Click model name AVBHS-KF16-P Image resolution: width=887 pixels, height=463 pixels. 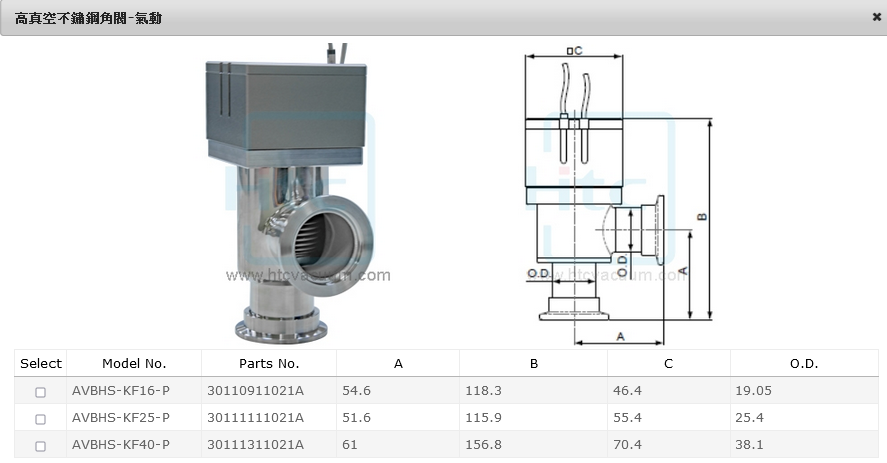(121, 391)
